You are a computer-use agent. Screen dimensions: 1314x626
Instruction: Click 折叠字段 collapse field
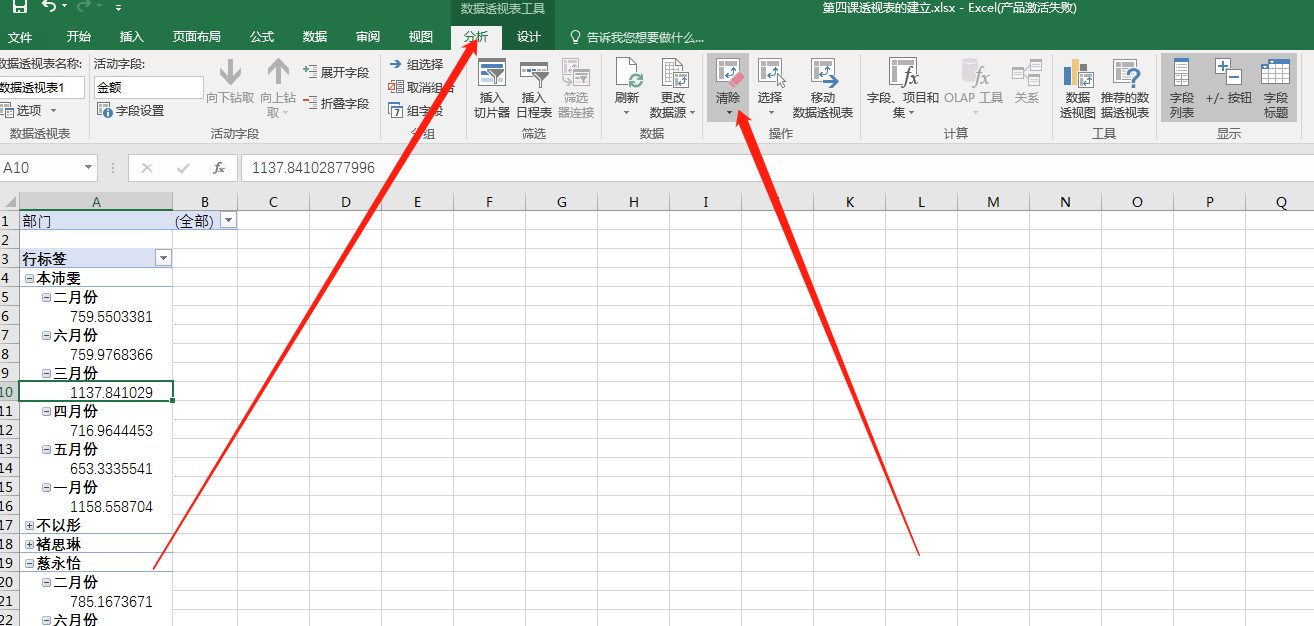pyautogui.click(x=336, y=103)
